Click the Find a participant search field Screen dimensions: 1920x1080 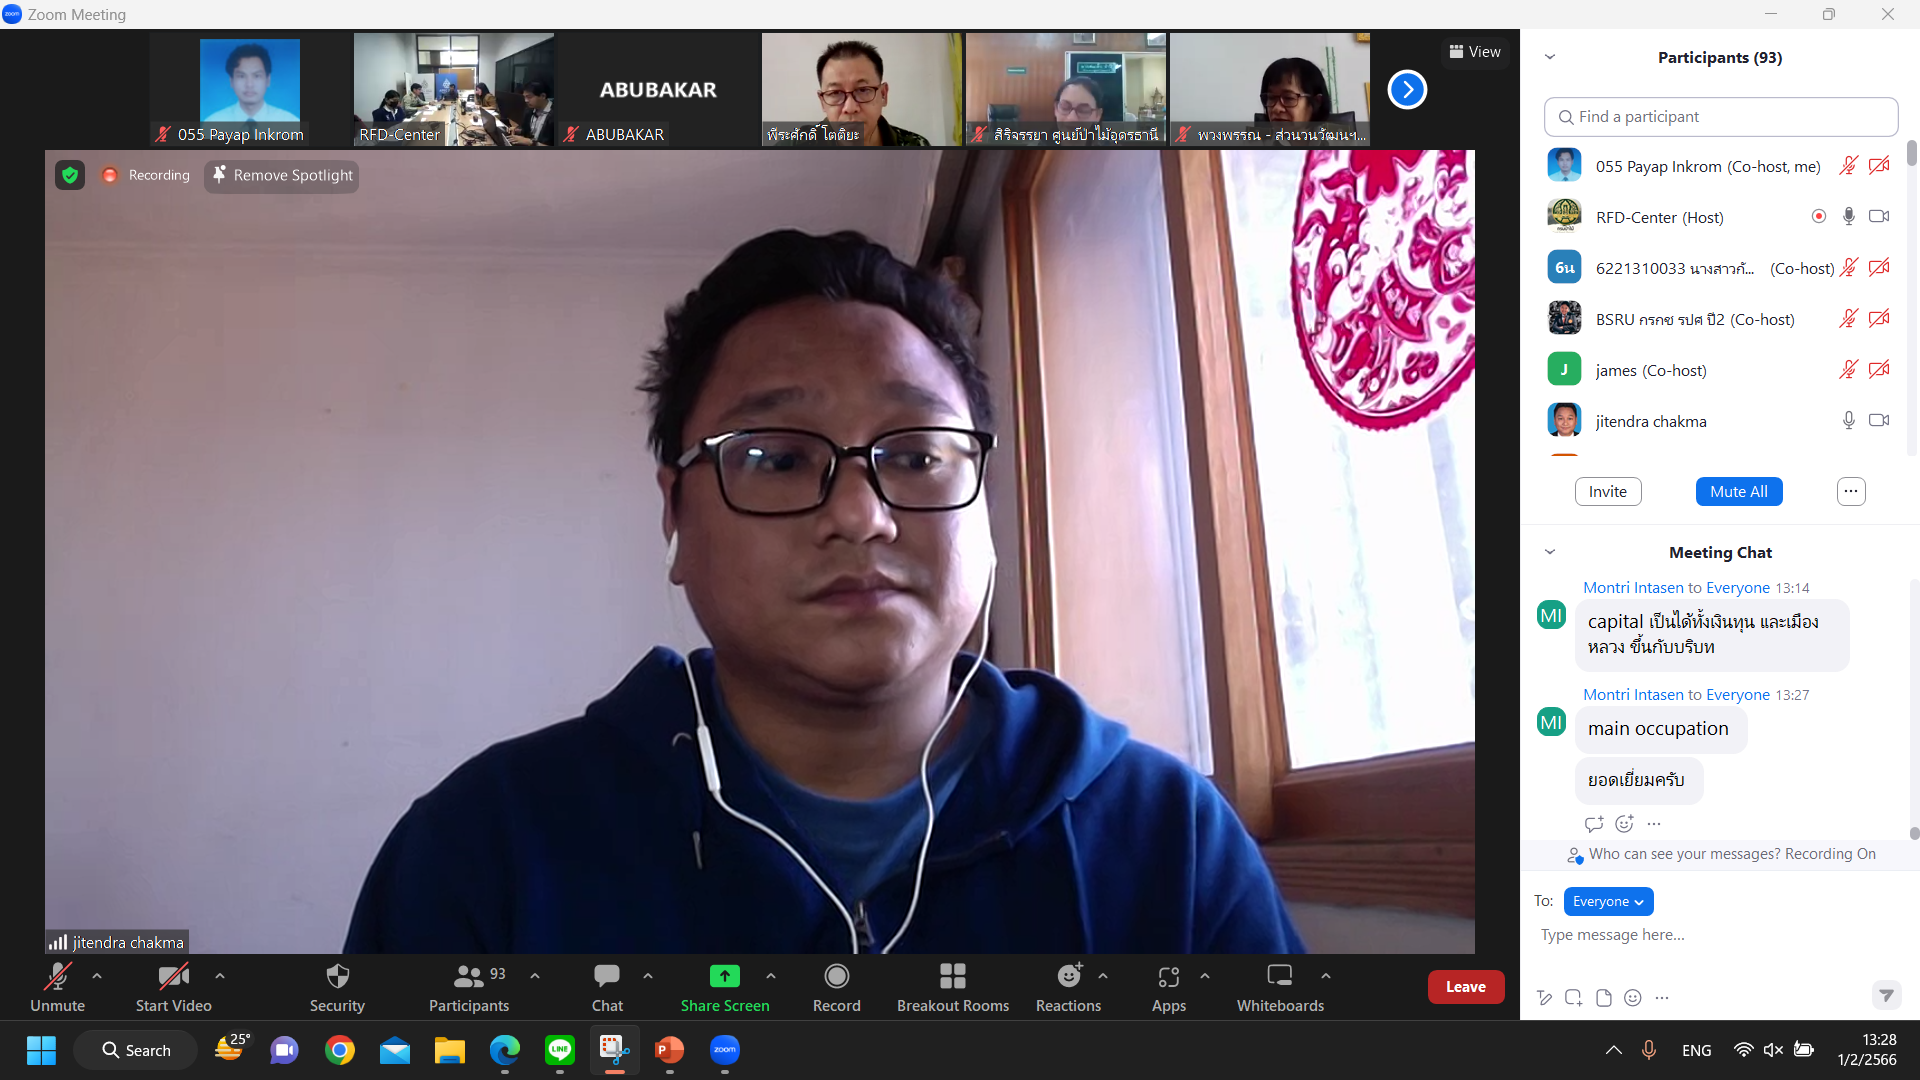1720,117
